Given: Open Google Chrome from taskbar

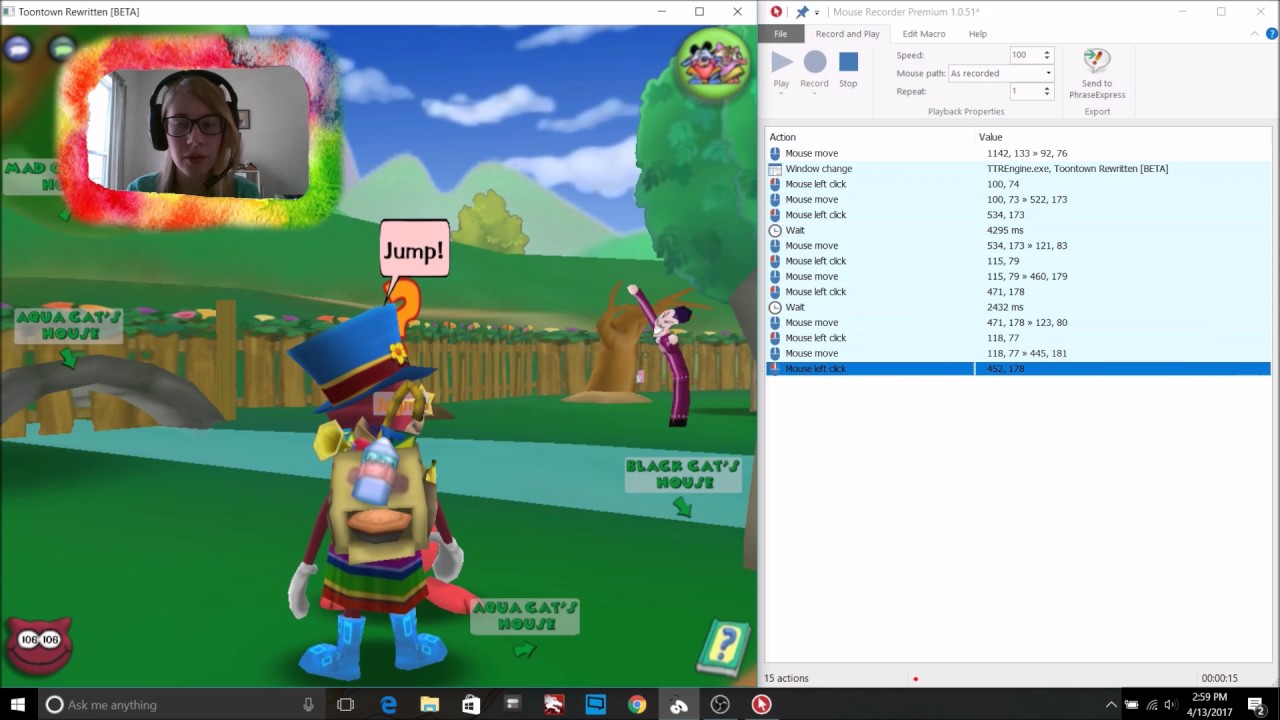Looking at the screenshot, I should pos(637,704).
